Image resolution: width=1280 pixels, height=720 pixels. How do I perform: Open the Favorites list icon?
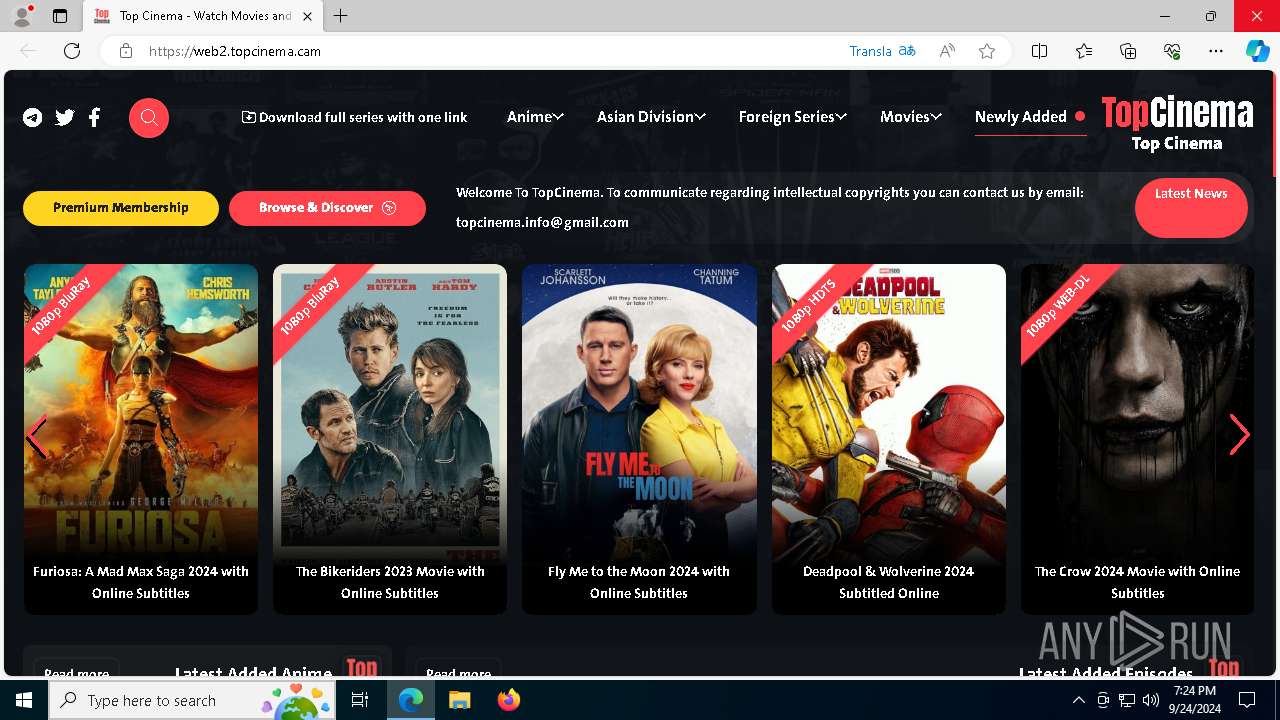click(x=1084, y=51)
